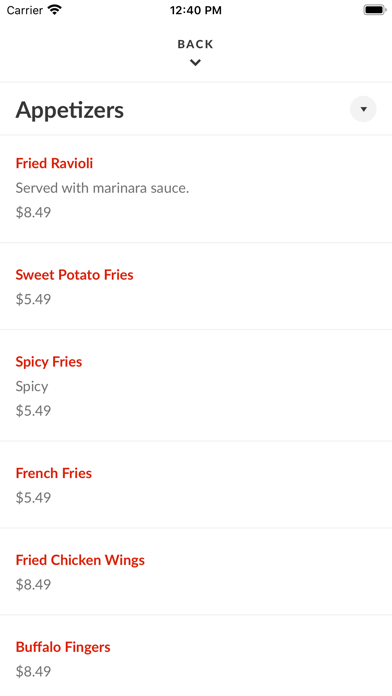Choose Buffalo Fingers from appetizers
The width and height of the screenshot is (392, 696).
[196, 656]
